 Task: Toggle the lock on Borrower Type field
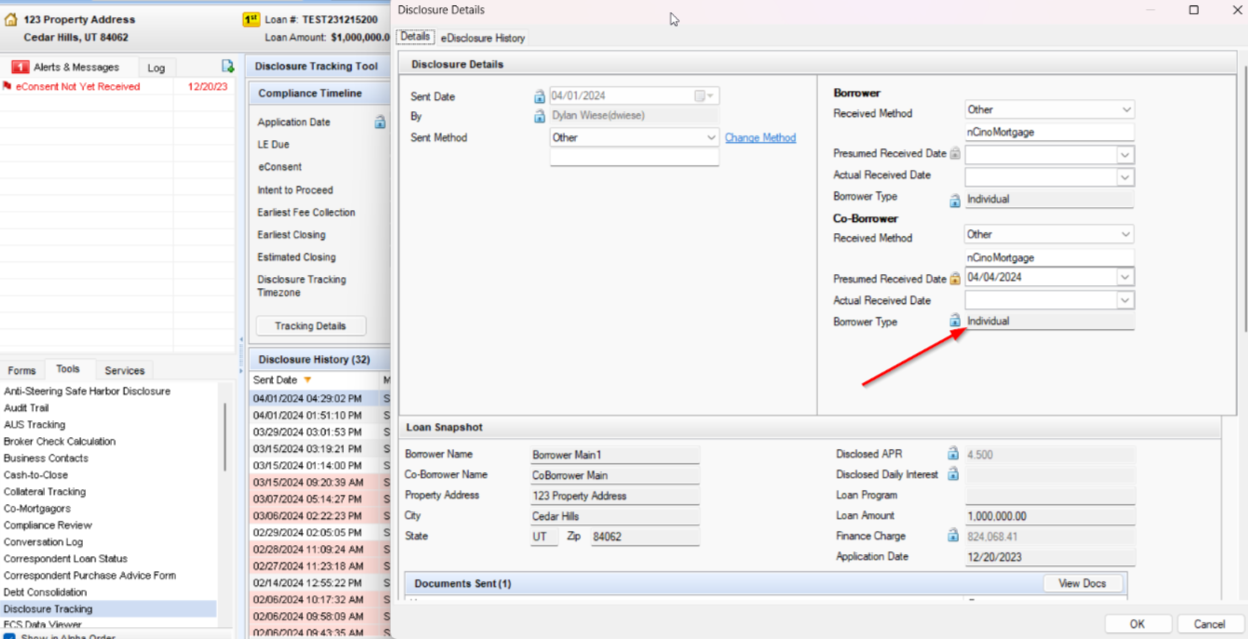tap(953, 199)
